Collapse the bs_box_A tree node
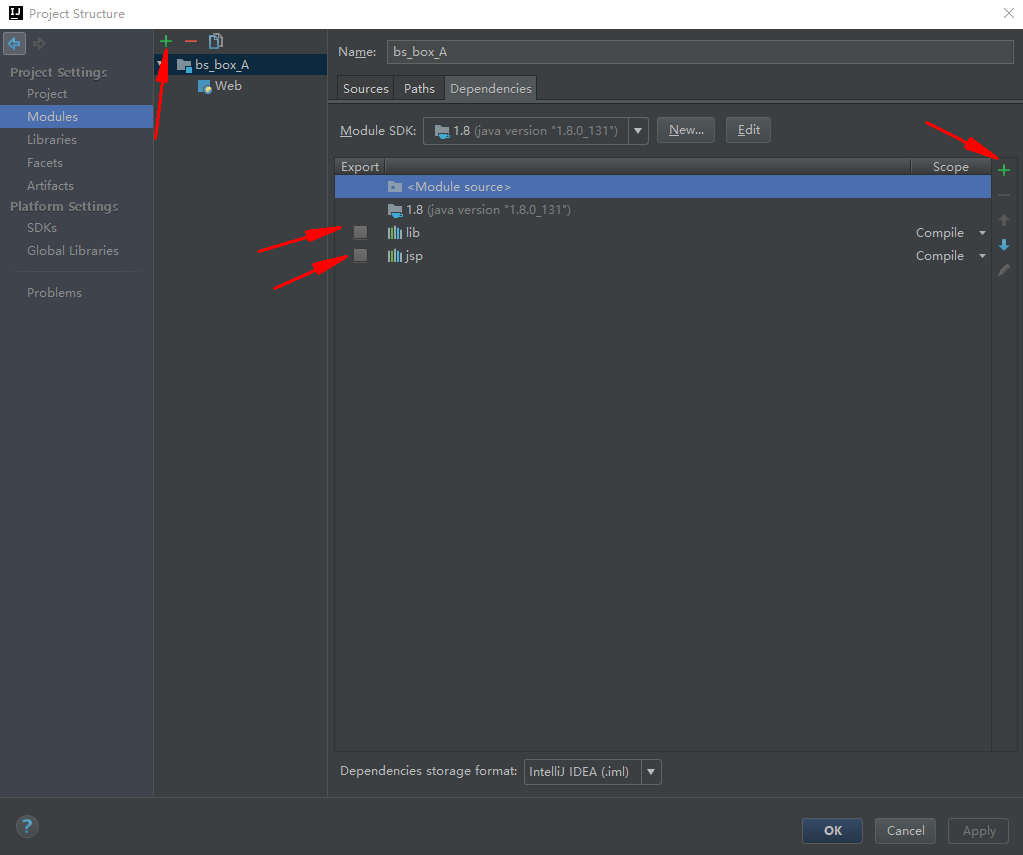Viewport: 1023px width, 855px height. [160, 65]
